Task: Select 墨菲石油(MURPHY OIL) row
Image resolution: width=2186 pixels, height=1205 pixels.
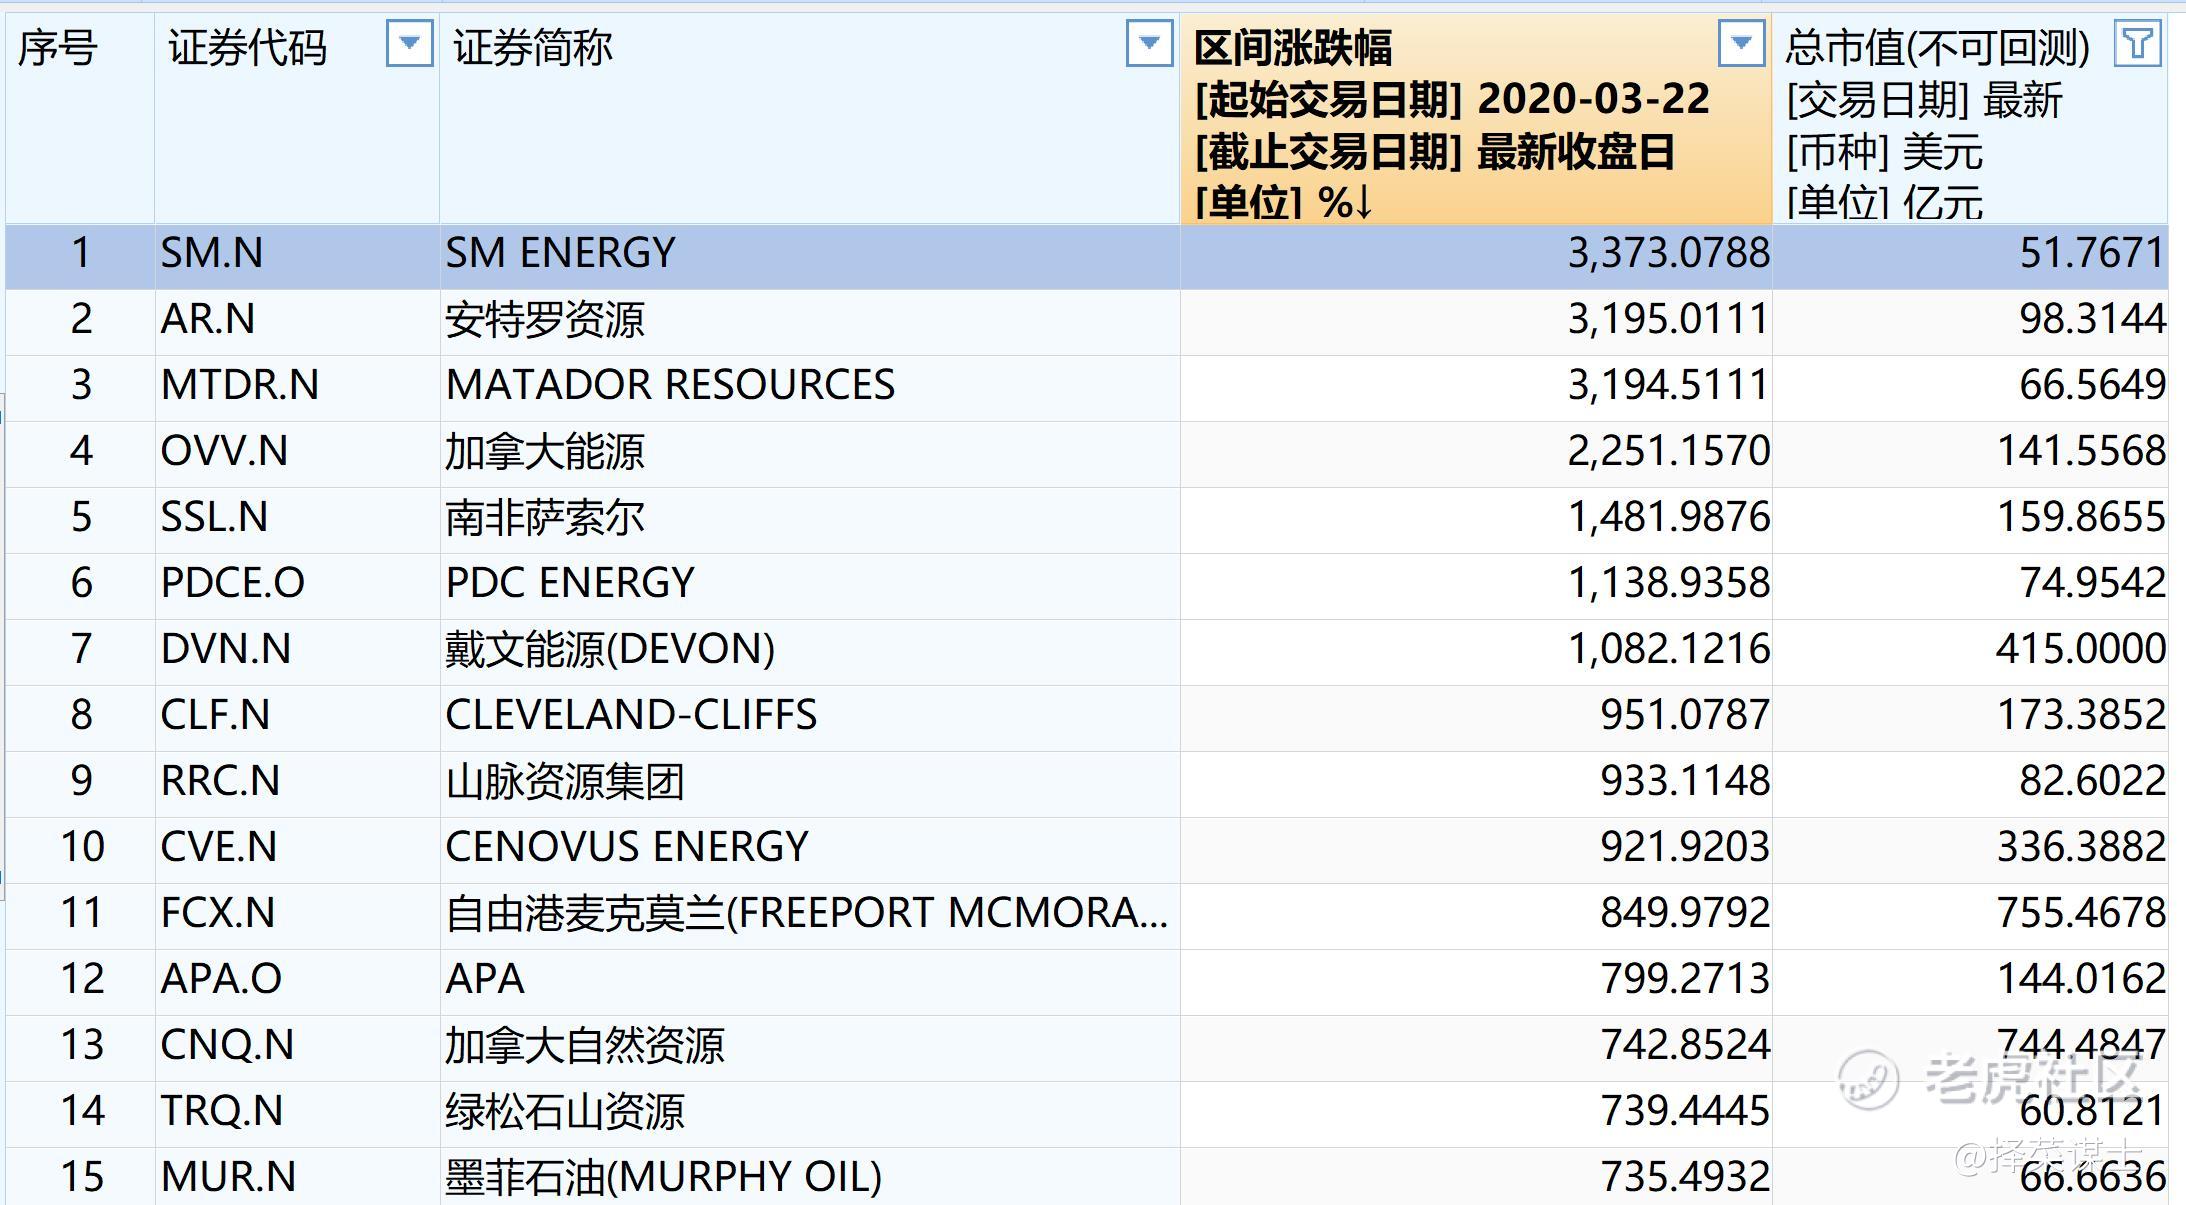Action: 663,1177
